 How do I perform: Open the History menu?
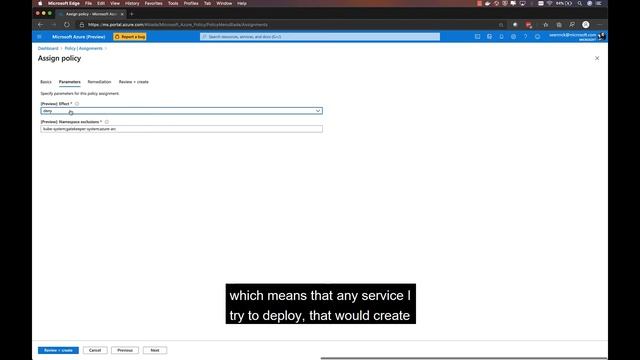pyautogui.click(x=132, y=3)
